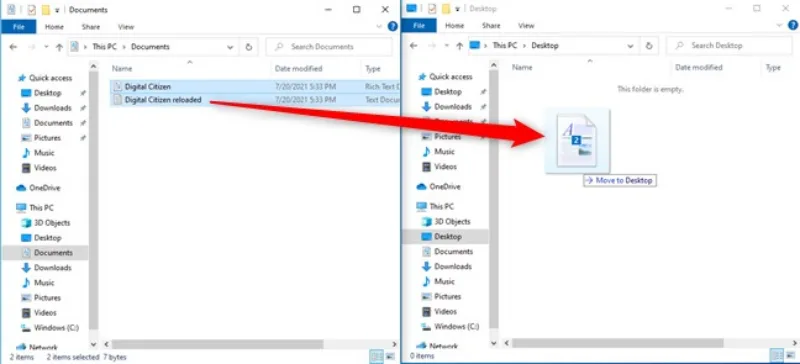Sort by Date modified in Desktop window
This screenshot has width=800, height=364.
pos(698,67)
